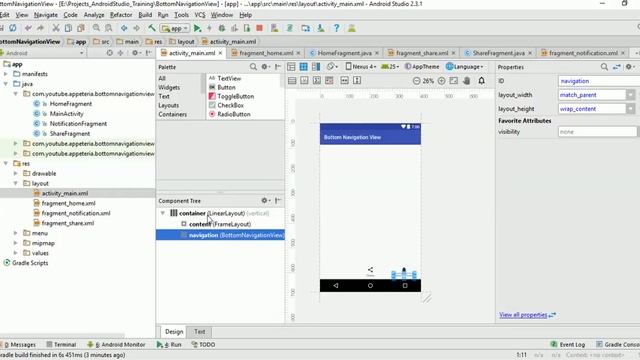Click the Redo arrow icon
This screenshot has width=640, height=360.
pyautogui.click(x=40, y=28)
